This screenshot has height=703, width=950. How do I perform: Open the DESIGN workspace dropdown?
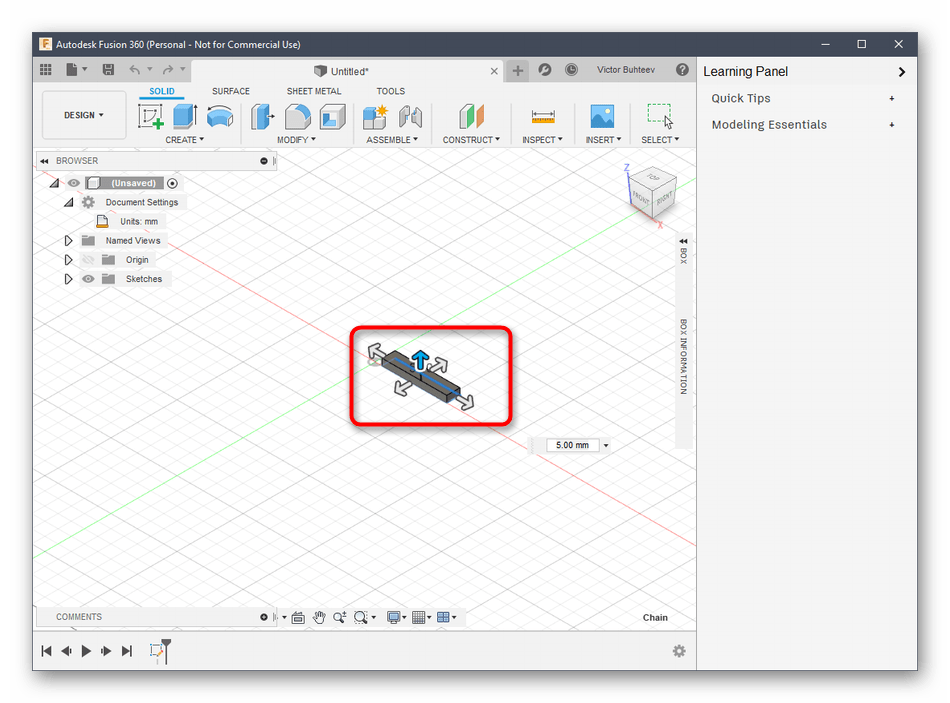pos(84,115)
